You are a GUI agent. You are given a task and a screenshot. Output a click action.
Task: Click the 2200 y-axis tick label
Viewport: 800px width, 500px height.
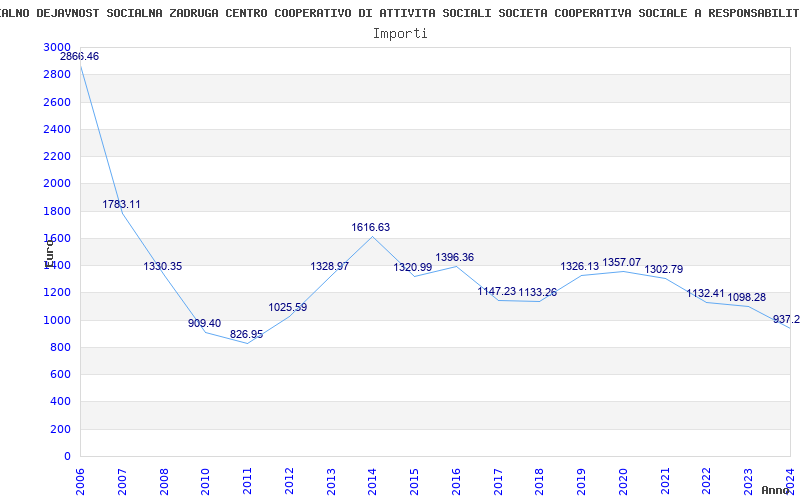[x=57, y=156]
